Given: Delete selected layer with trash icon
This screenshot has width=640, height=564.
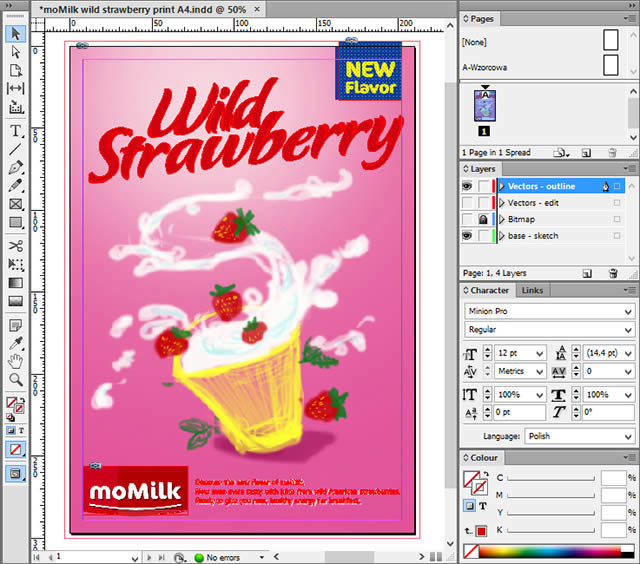Looking at the screenshot, I should 613,273.
